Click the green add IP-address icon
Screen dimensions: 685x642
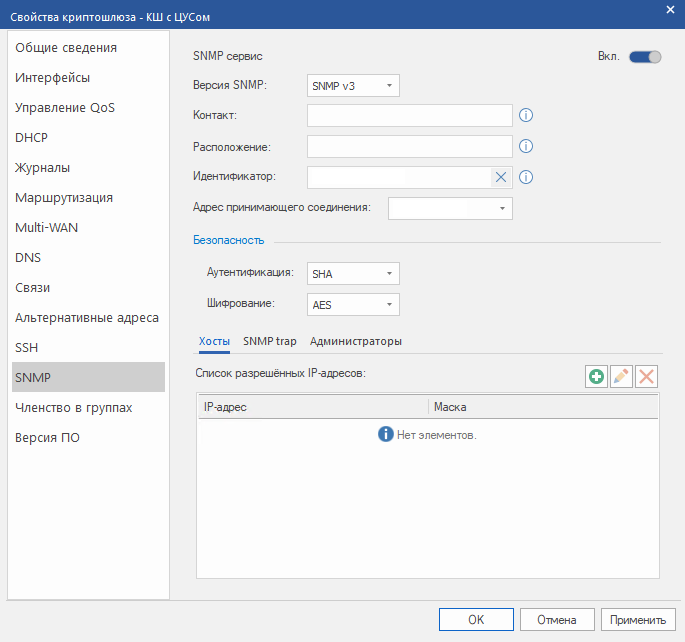coord(597,377)
